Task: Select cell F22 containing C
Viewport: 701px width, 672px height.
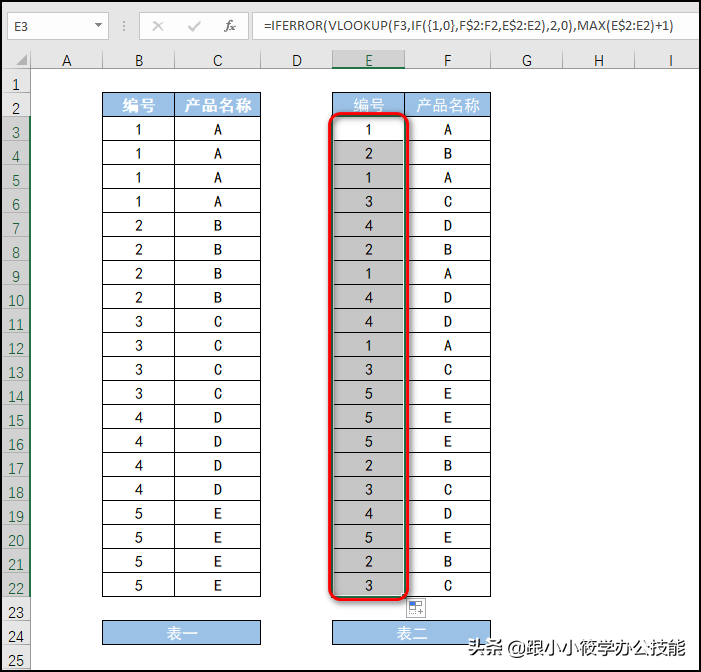Action: [x=448, y=585]
